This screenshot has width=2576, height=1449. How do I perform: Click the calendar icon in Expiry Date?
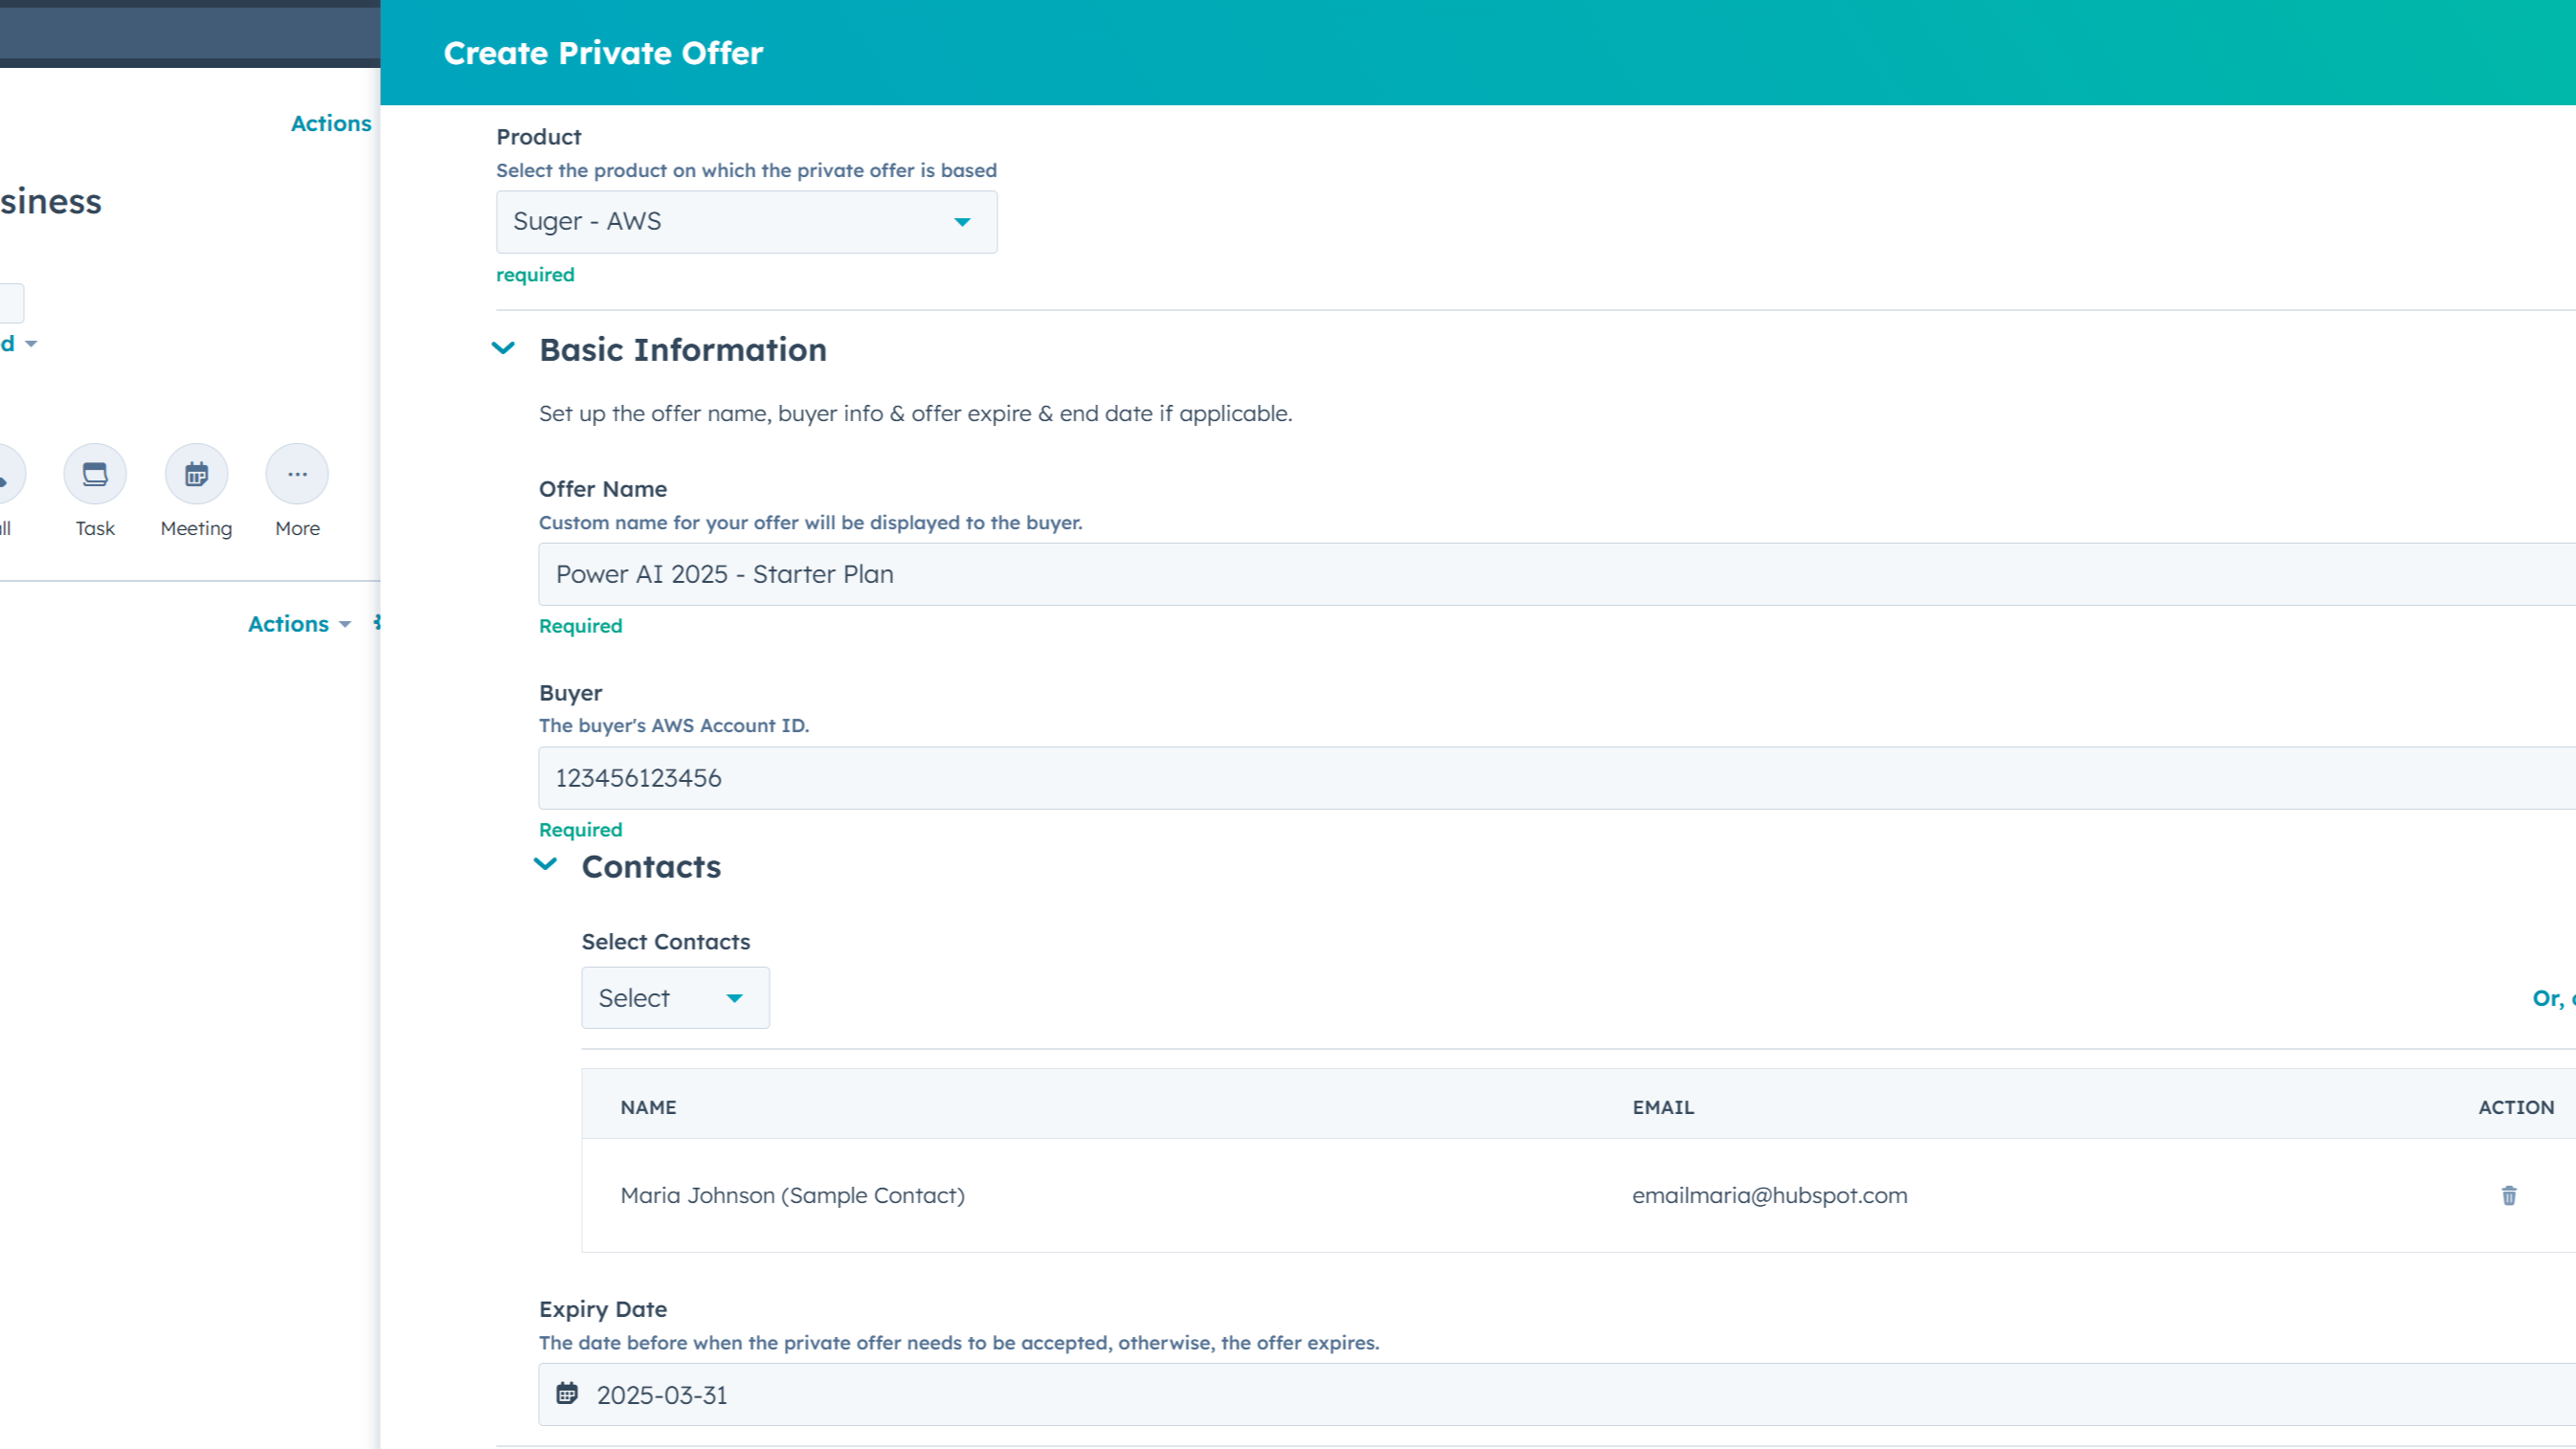[x=567, y=1393]
